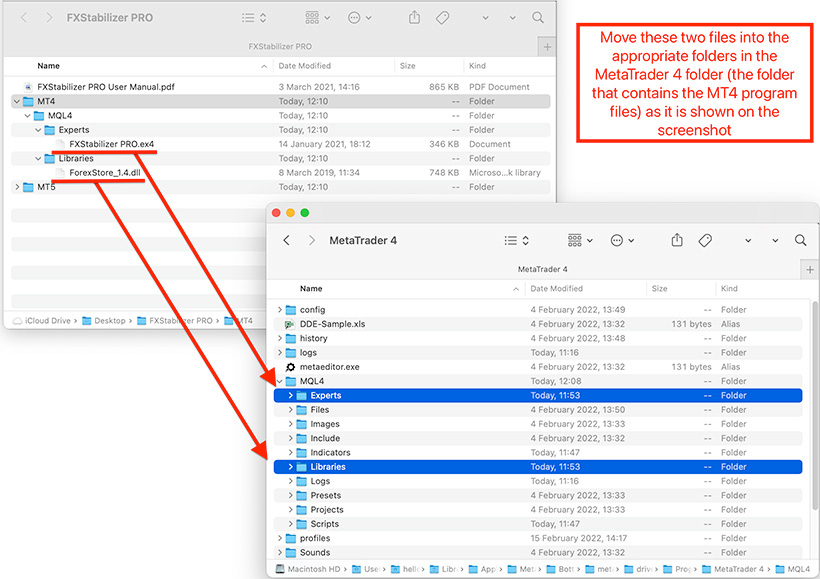Open group-by grid menu in FXStabilizer PRO window
The image size is (820, 579).
(317, 18)
